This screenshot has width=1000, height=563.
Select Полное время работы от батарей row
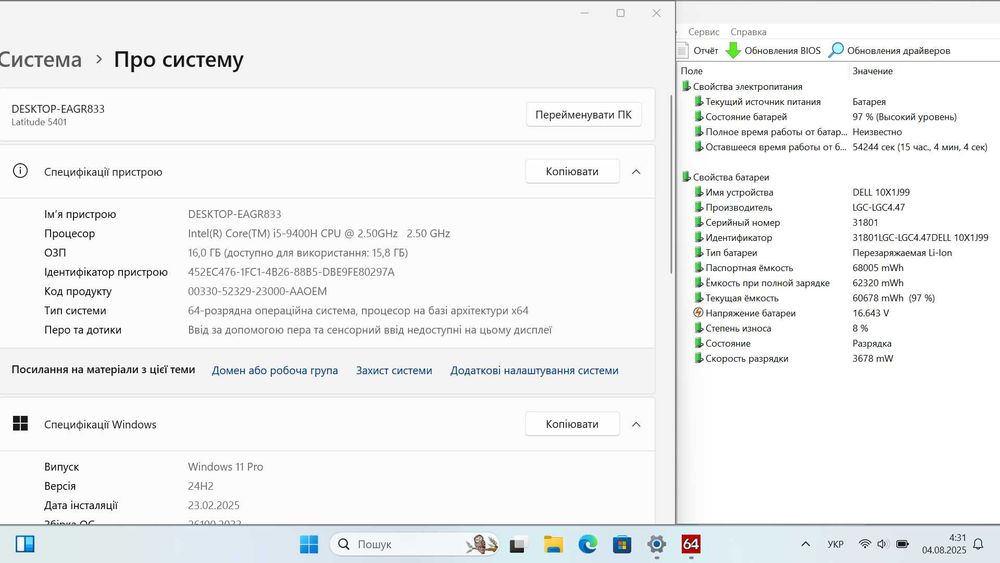(841, 132)
